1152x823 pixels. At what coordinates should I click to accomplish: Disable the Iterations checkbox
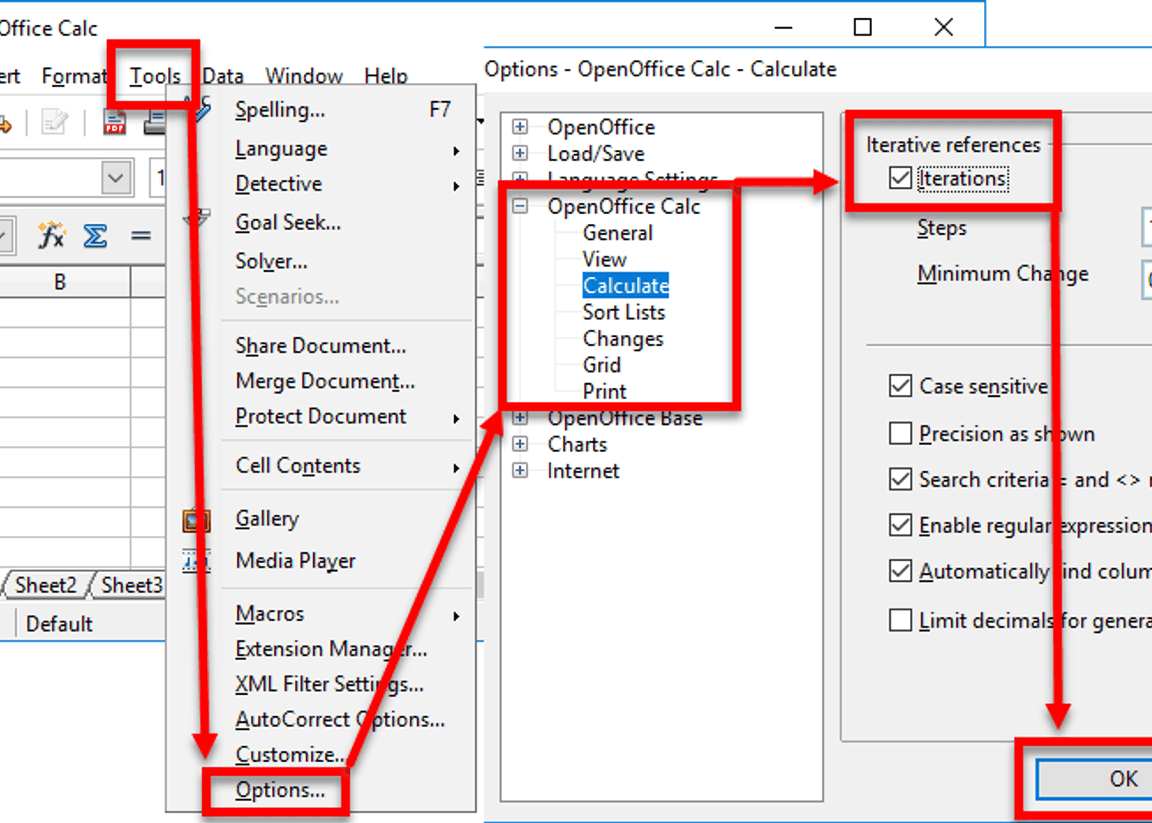pos(900,179)
